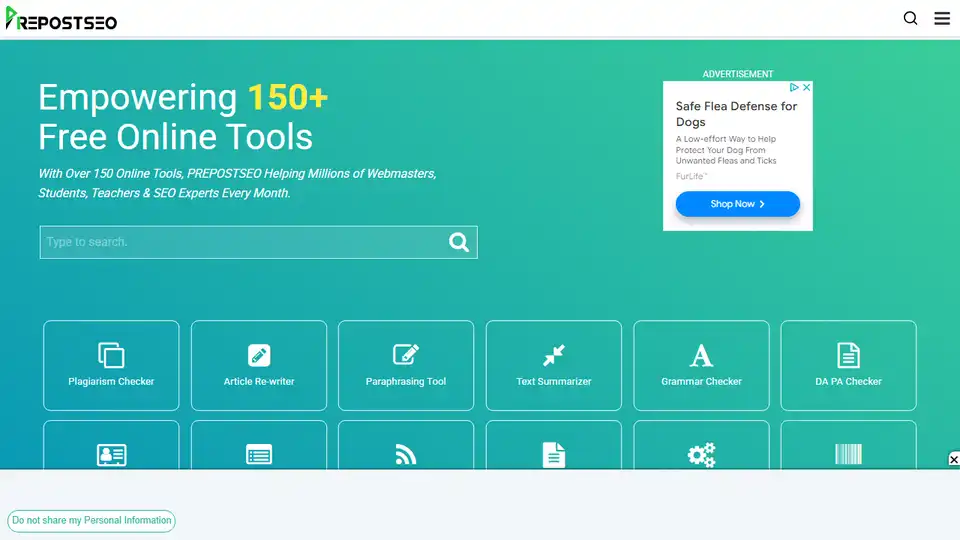Click the Shop Now ad button
Image resolution: width=960 pixels, height=540 pixels.
click(737, 204)
